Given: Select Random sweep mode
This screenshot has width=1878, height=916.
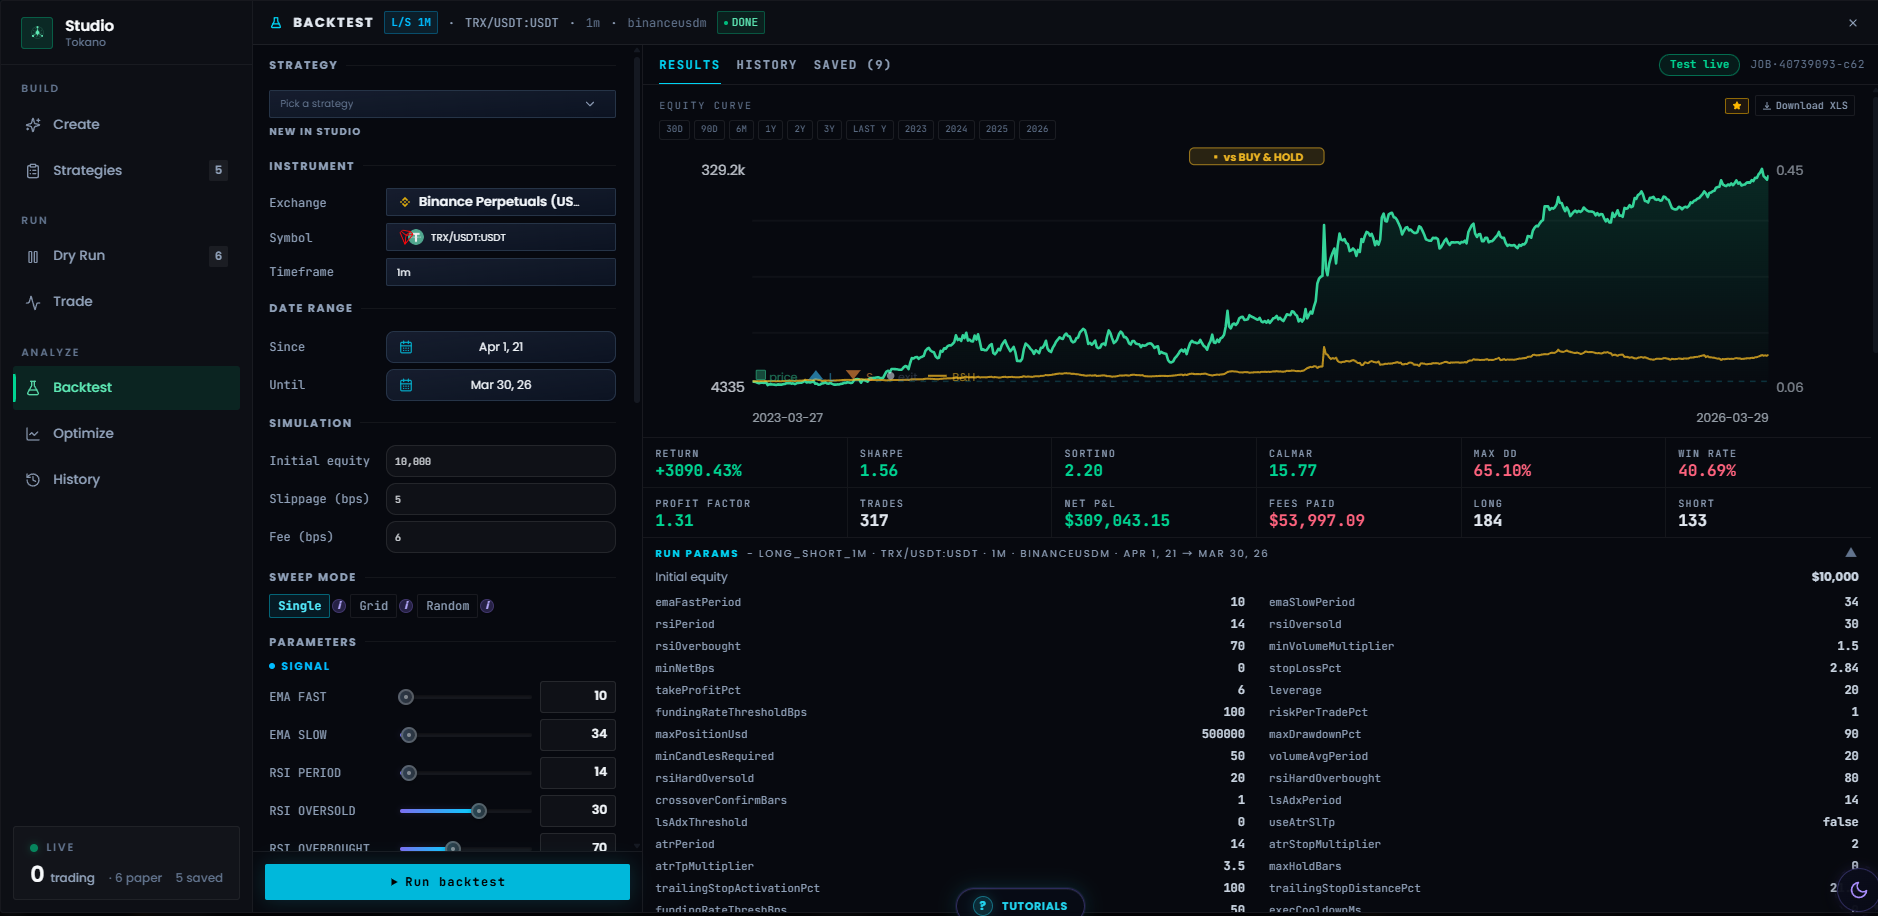Looking at the screenshot, I should coord(447,606).
